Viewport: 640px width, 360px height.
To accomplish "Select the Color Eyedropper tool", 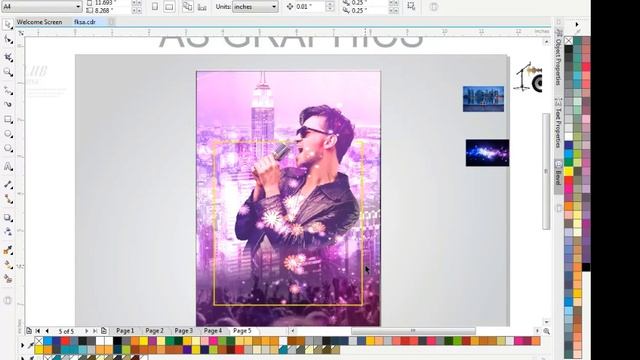I will click(8, 250).
